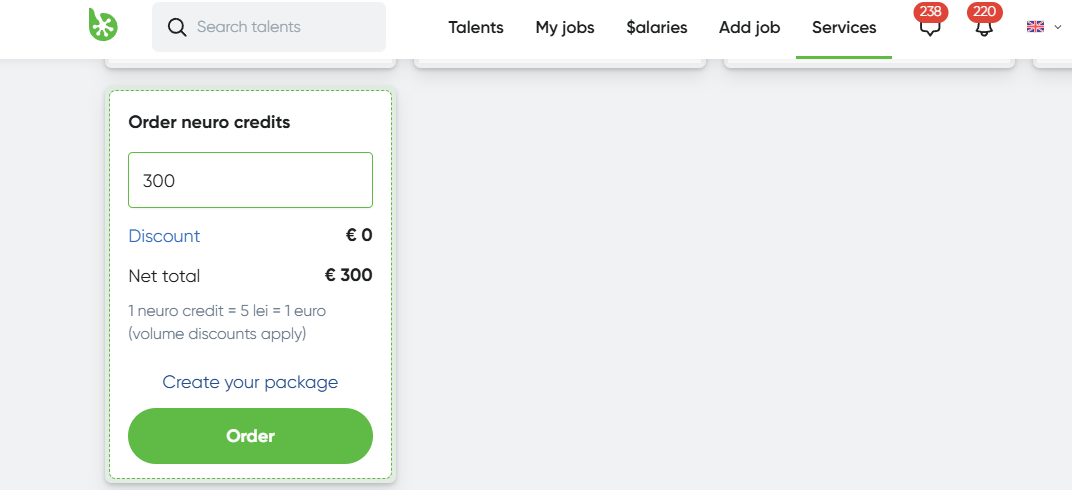Click the Order neuro credits heading

point(209,122)
